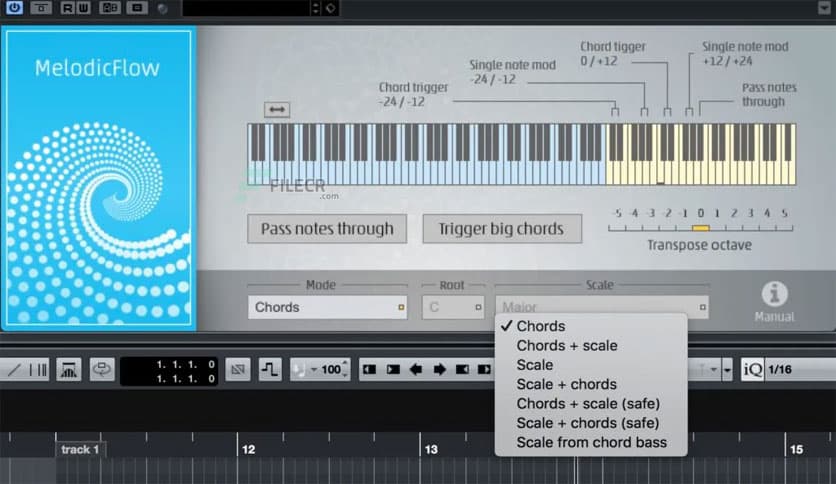Toggle the loop cycle icon
This screenshot has width=836, height=484.
click(102, 369)
